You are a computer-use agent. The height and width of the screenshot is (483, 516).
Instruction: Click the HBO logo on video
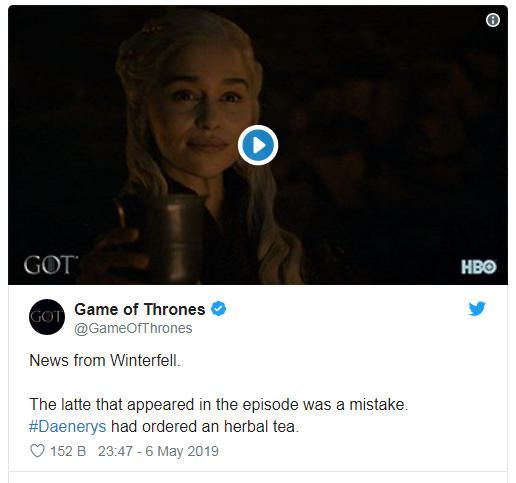click(x=479, y=267)
